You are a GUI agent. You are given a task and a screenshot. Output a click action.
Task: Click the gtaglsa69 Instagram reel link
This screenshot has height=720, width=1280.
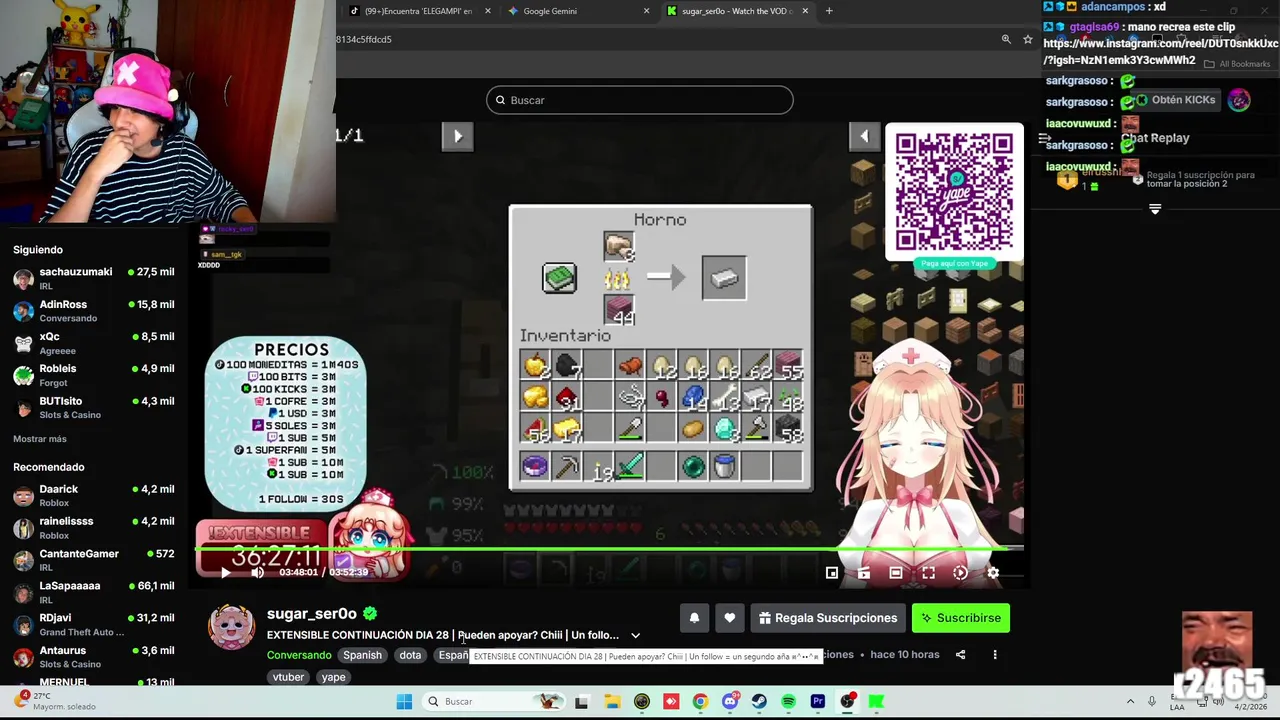(1160, 52)
